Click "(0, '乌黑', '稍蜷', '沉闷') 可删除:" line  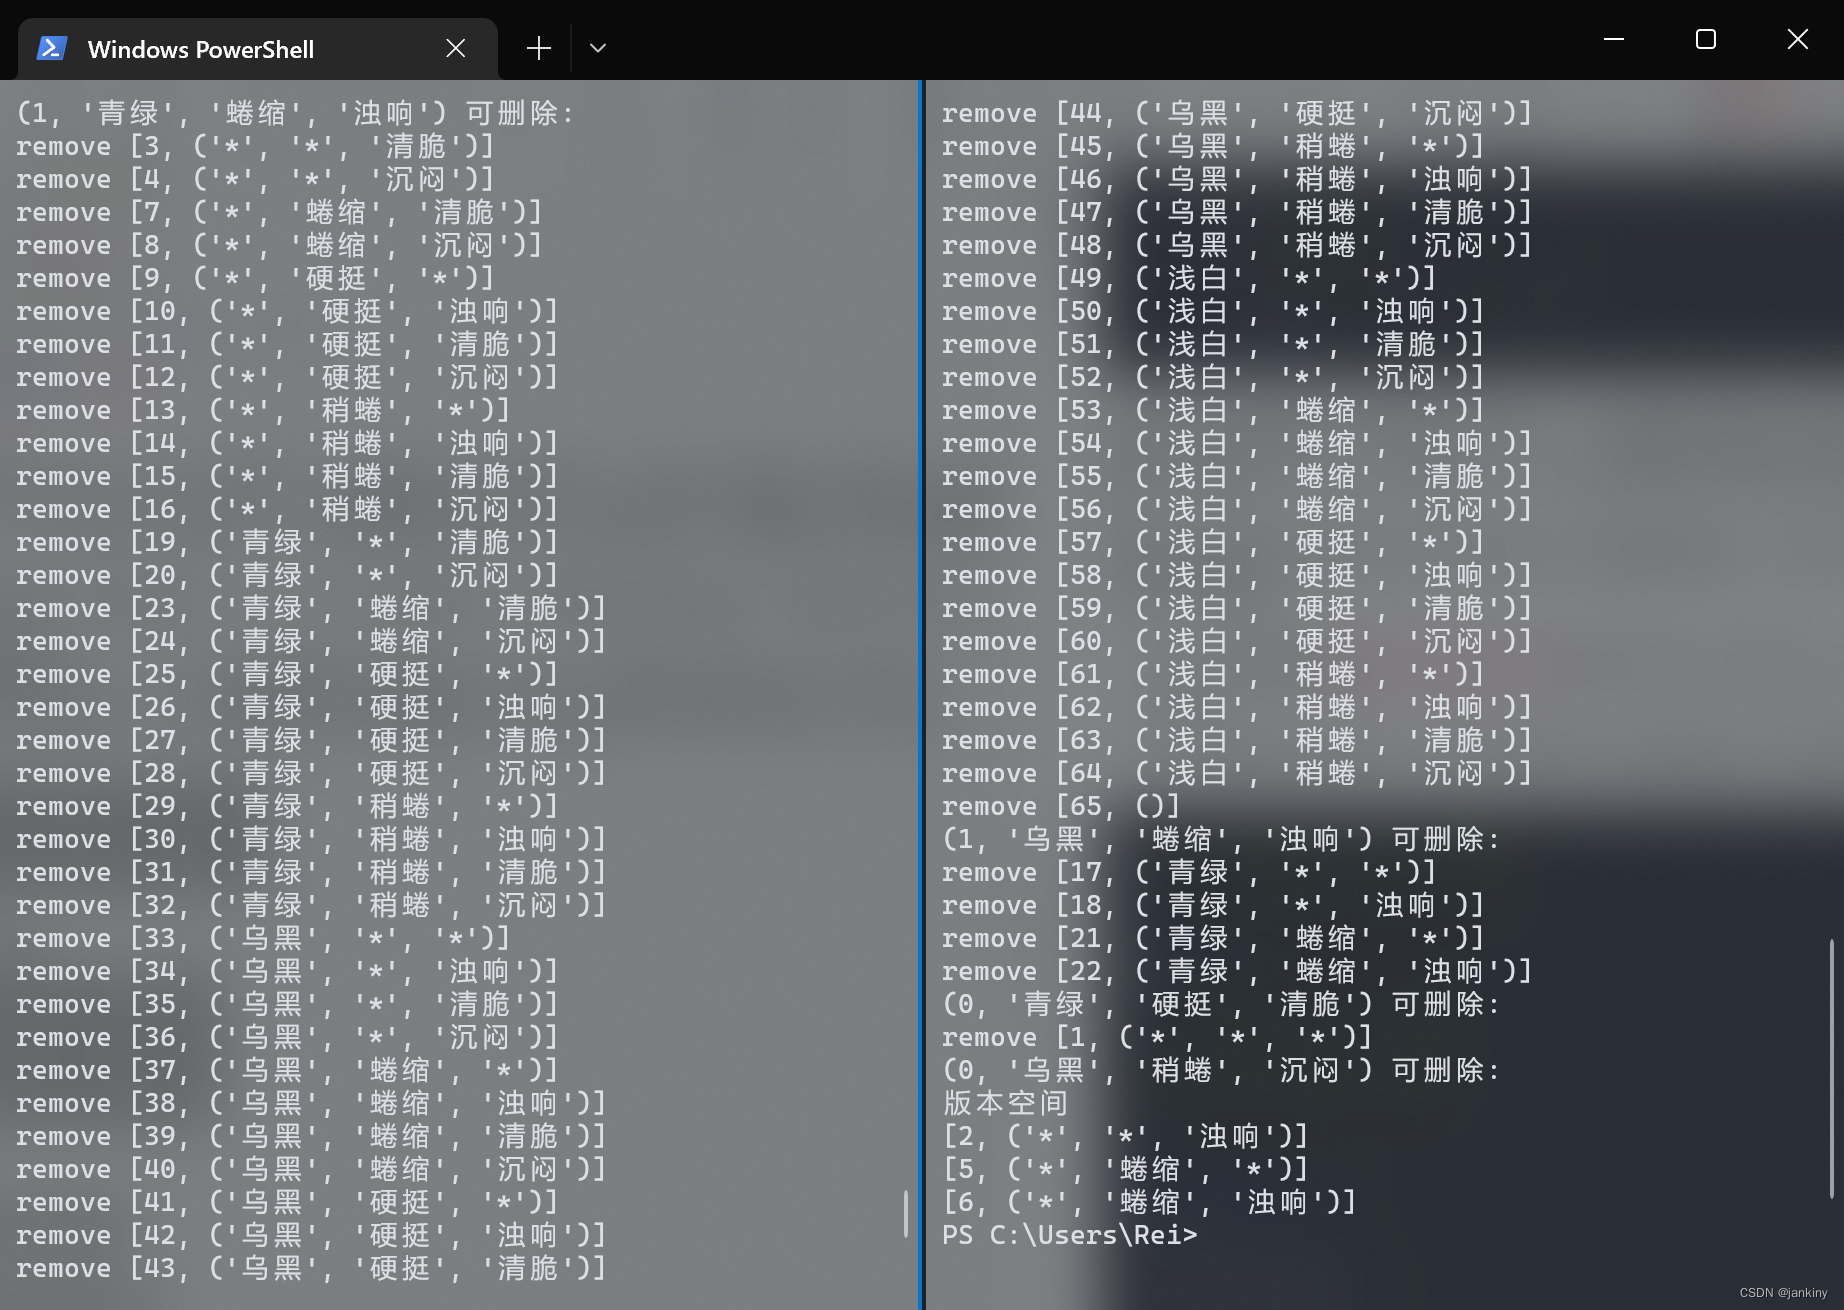click(1222, 1070)
